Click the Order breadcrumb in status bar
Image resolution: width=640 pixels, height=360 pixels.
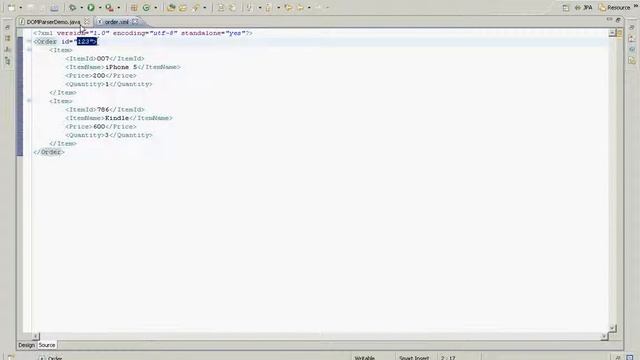click(x=55, y=358)
